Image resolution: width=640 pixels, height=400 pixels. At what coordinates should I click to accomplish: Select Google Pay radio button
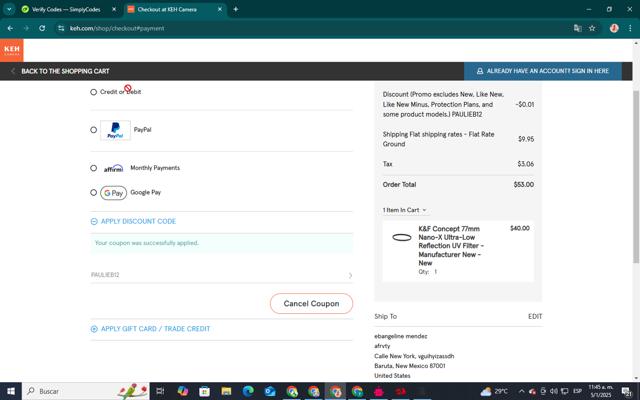pyautogui.click(x=93, y=192)
